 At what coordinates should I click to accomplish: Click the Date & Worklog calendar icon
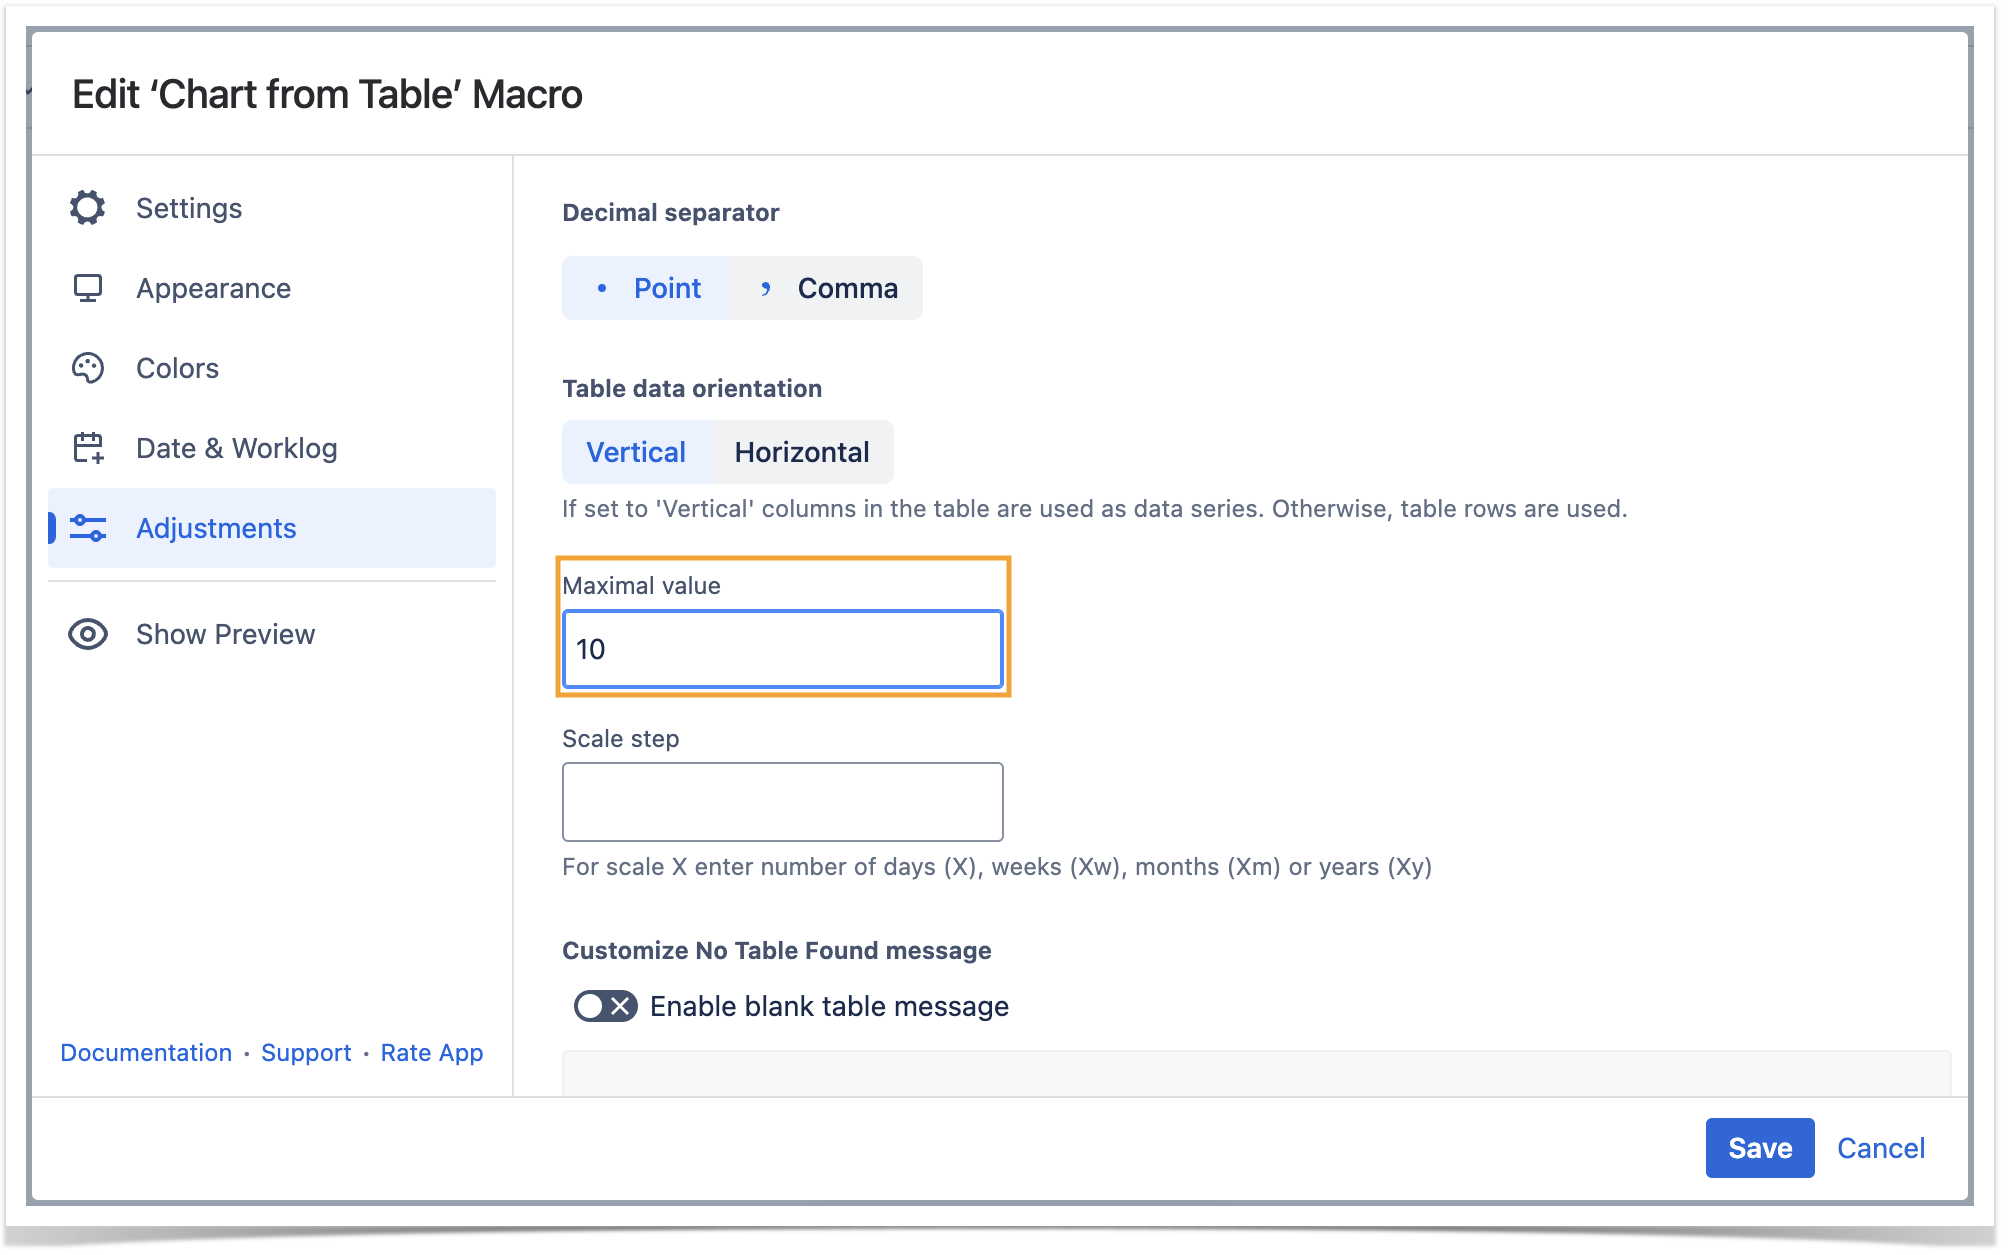(88, 448)
